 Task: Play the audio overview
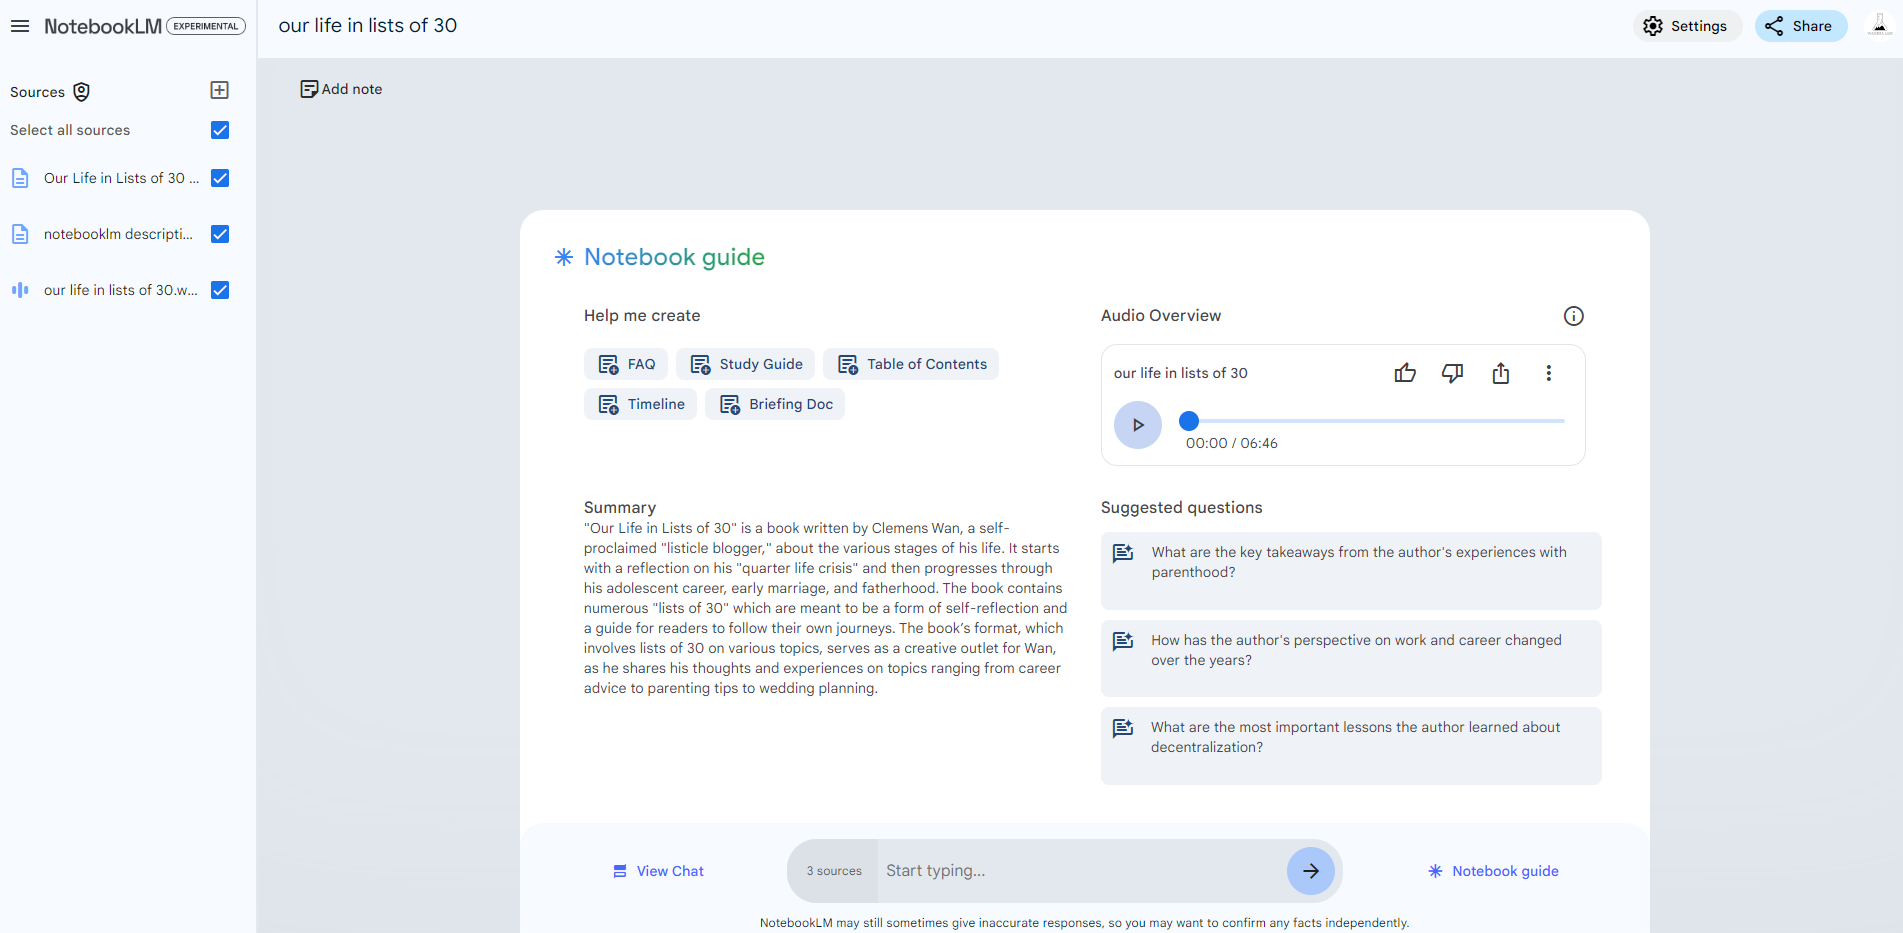[1138, 425]
